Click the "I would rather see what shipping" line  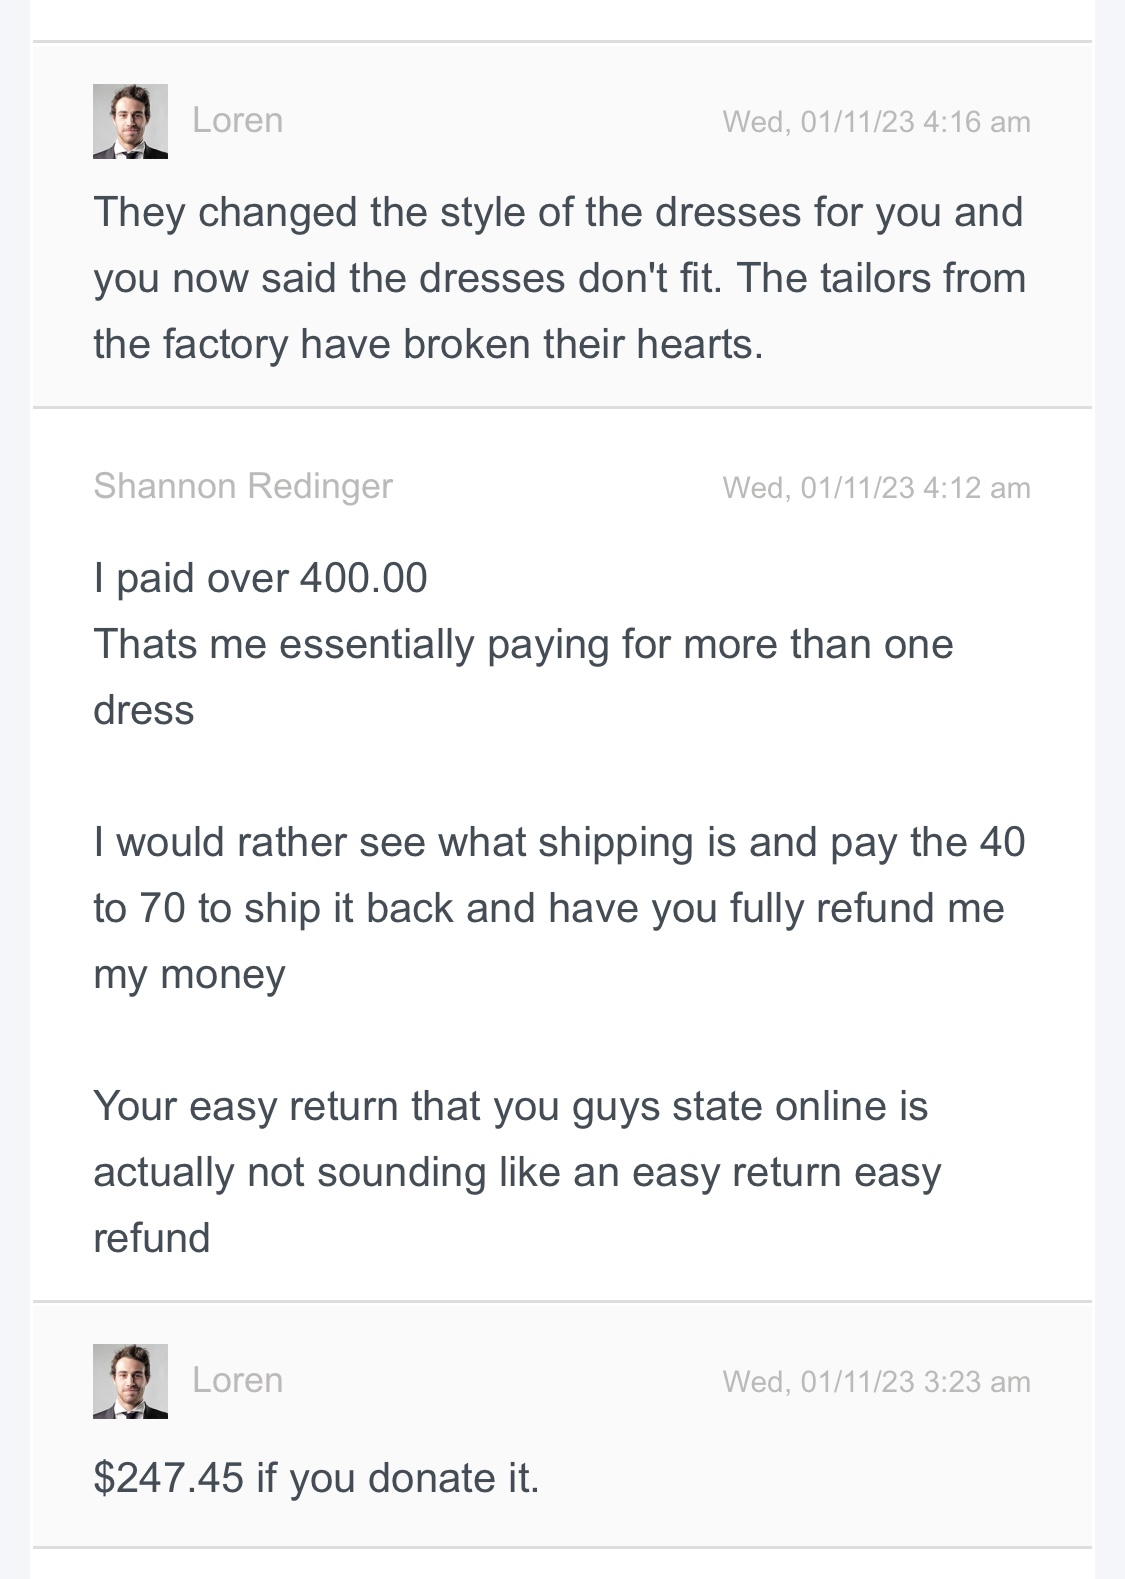559,842
